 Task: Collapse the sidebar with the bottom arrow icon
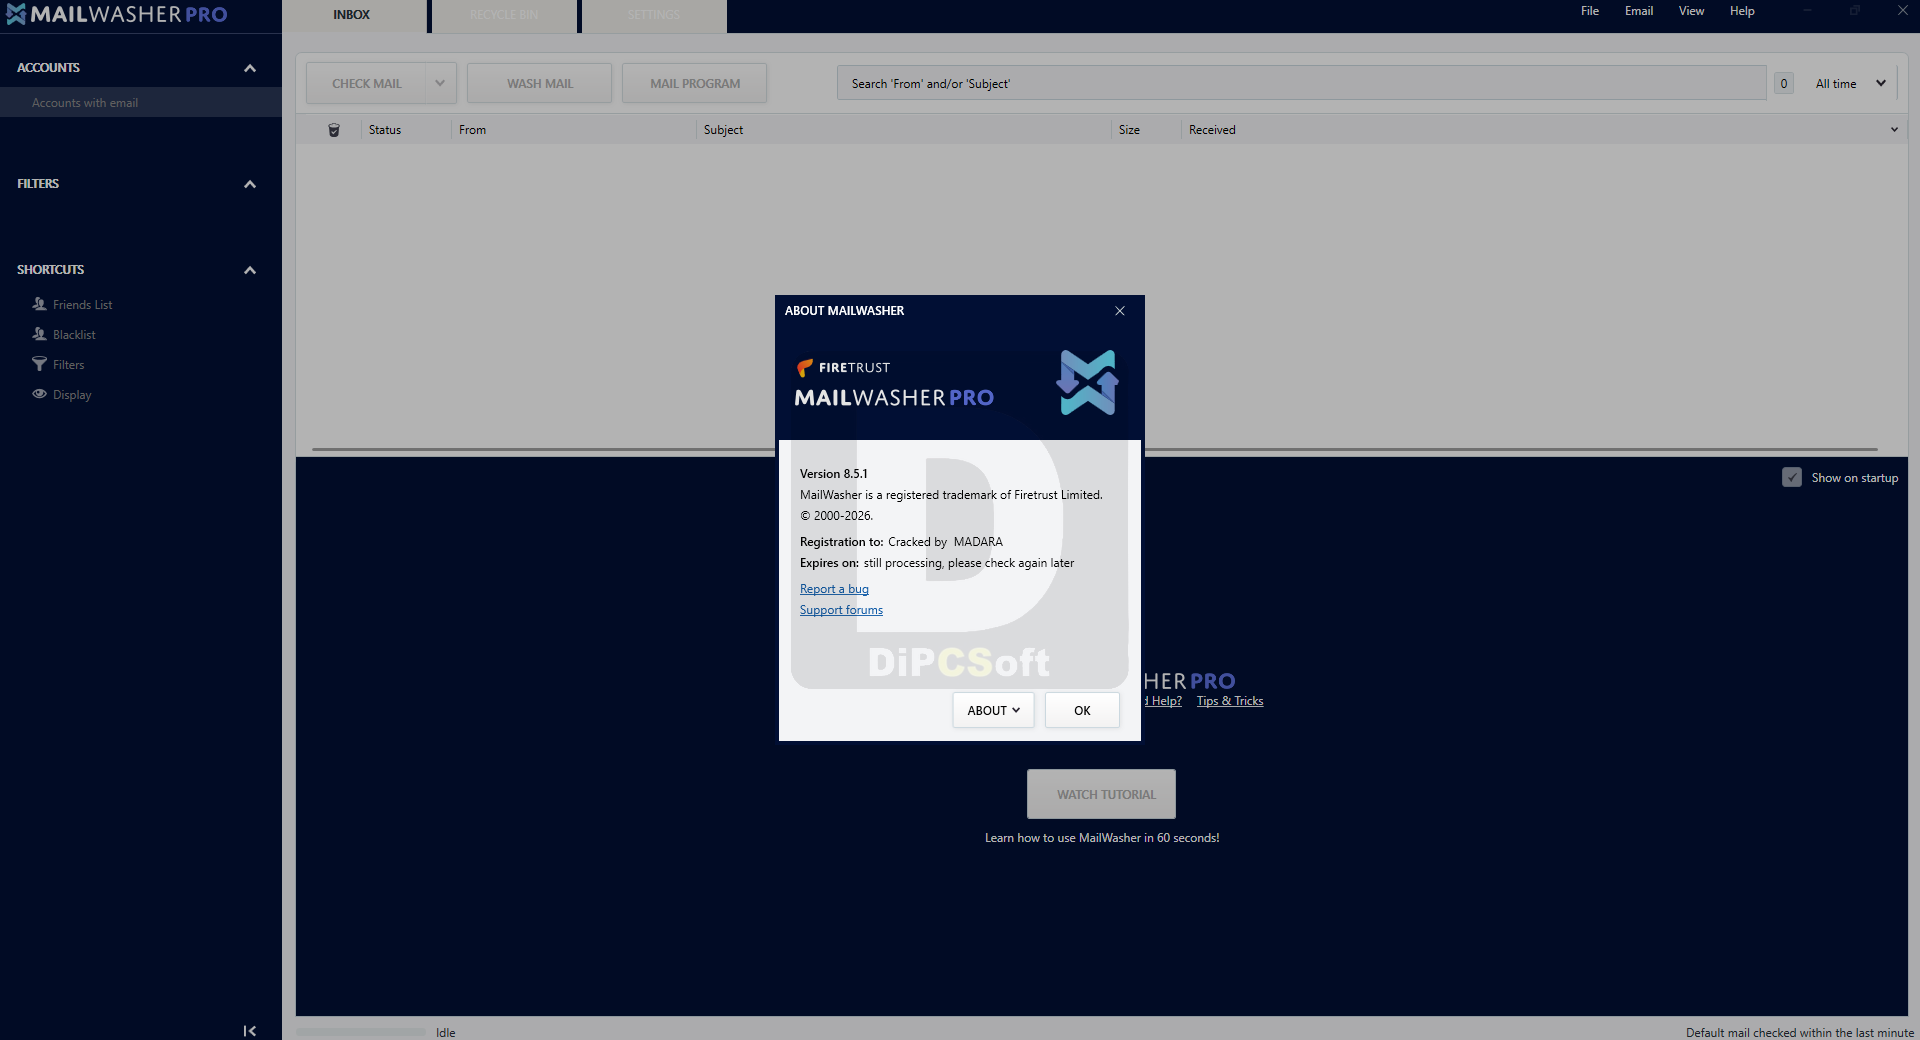coord(250,1031)
